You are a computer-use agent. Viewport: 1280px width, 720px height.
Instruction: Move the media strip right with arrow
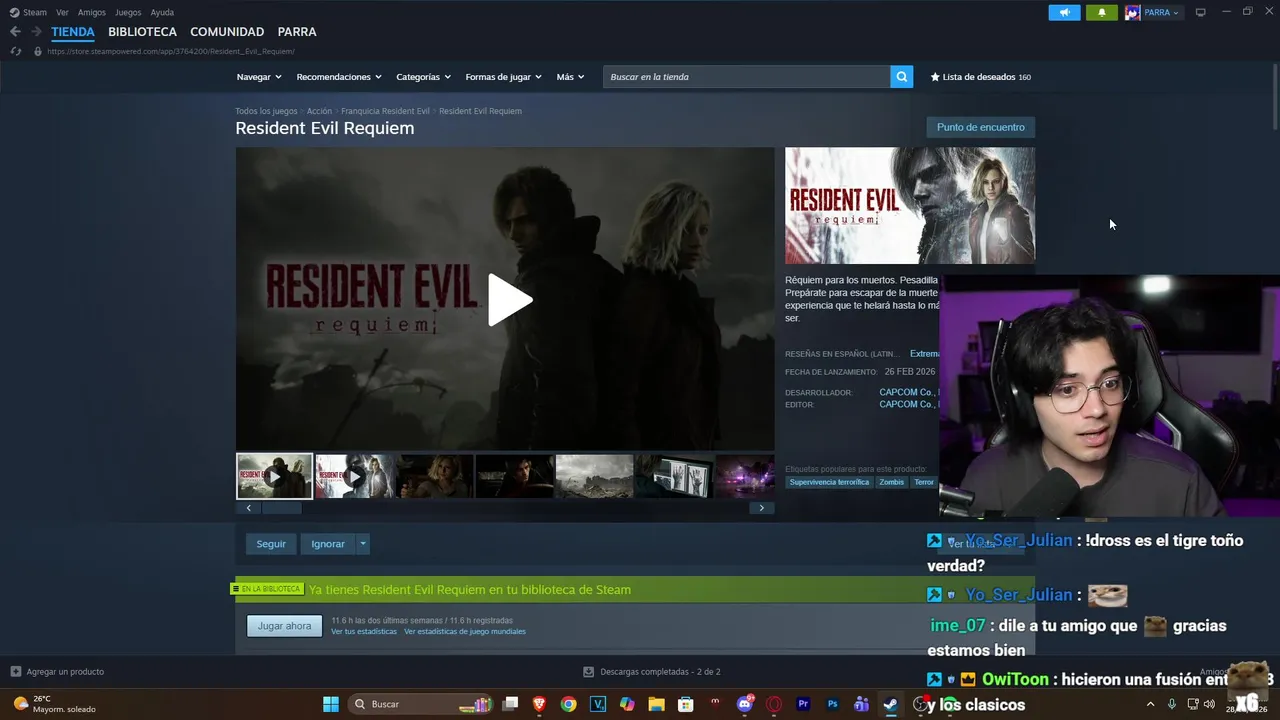click(761, 508)
